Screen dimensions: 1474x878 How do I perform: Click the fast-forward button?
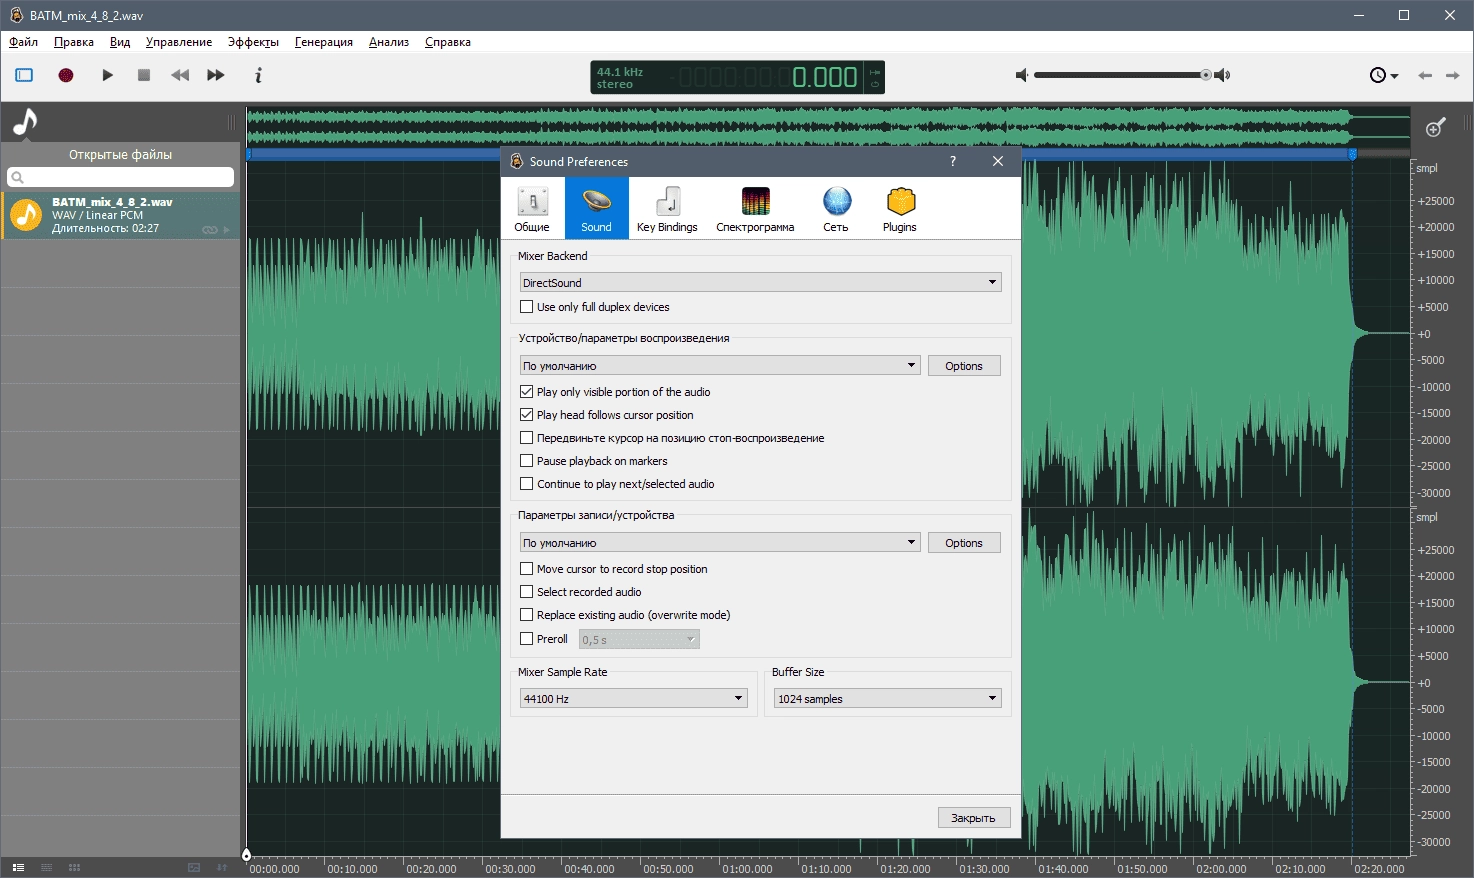pos(216,75)
